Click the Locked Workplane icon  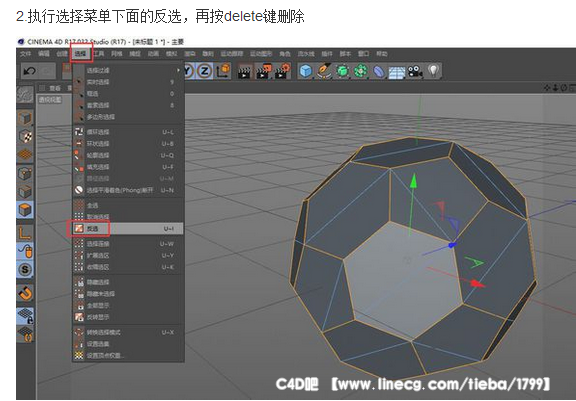pos(25,316)
